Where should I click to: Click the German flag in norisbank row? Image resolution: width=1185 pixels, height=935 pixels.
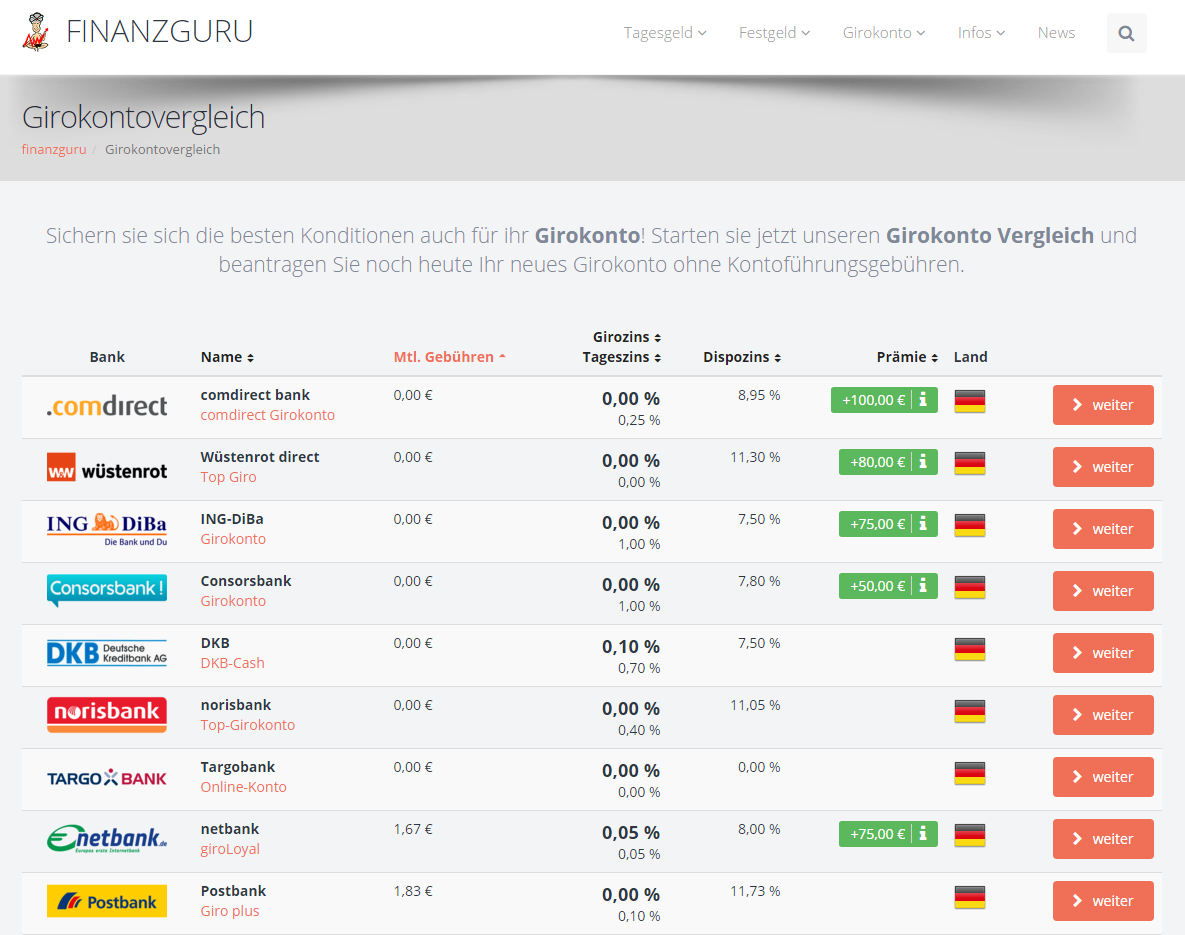[x=970, y=711]
